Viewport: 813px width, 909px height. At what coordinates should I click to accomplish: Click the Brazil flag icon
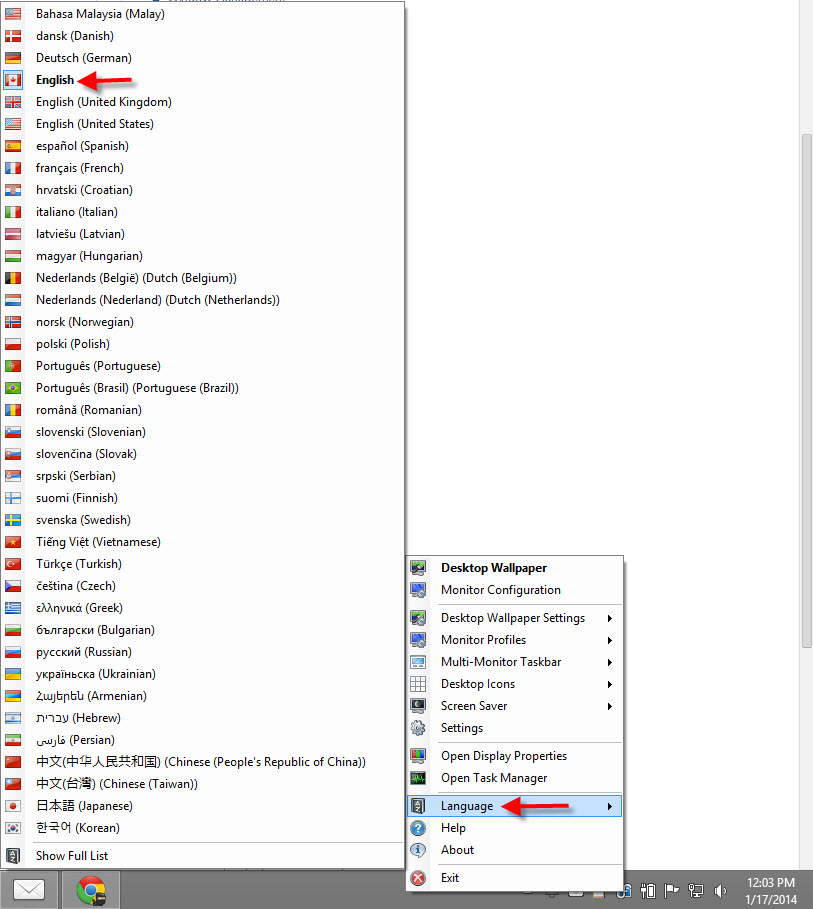pos(13,388)
